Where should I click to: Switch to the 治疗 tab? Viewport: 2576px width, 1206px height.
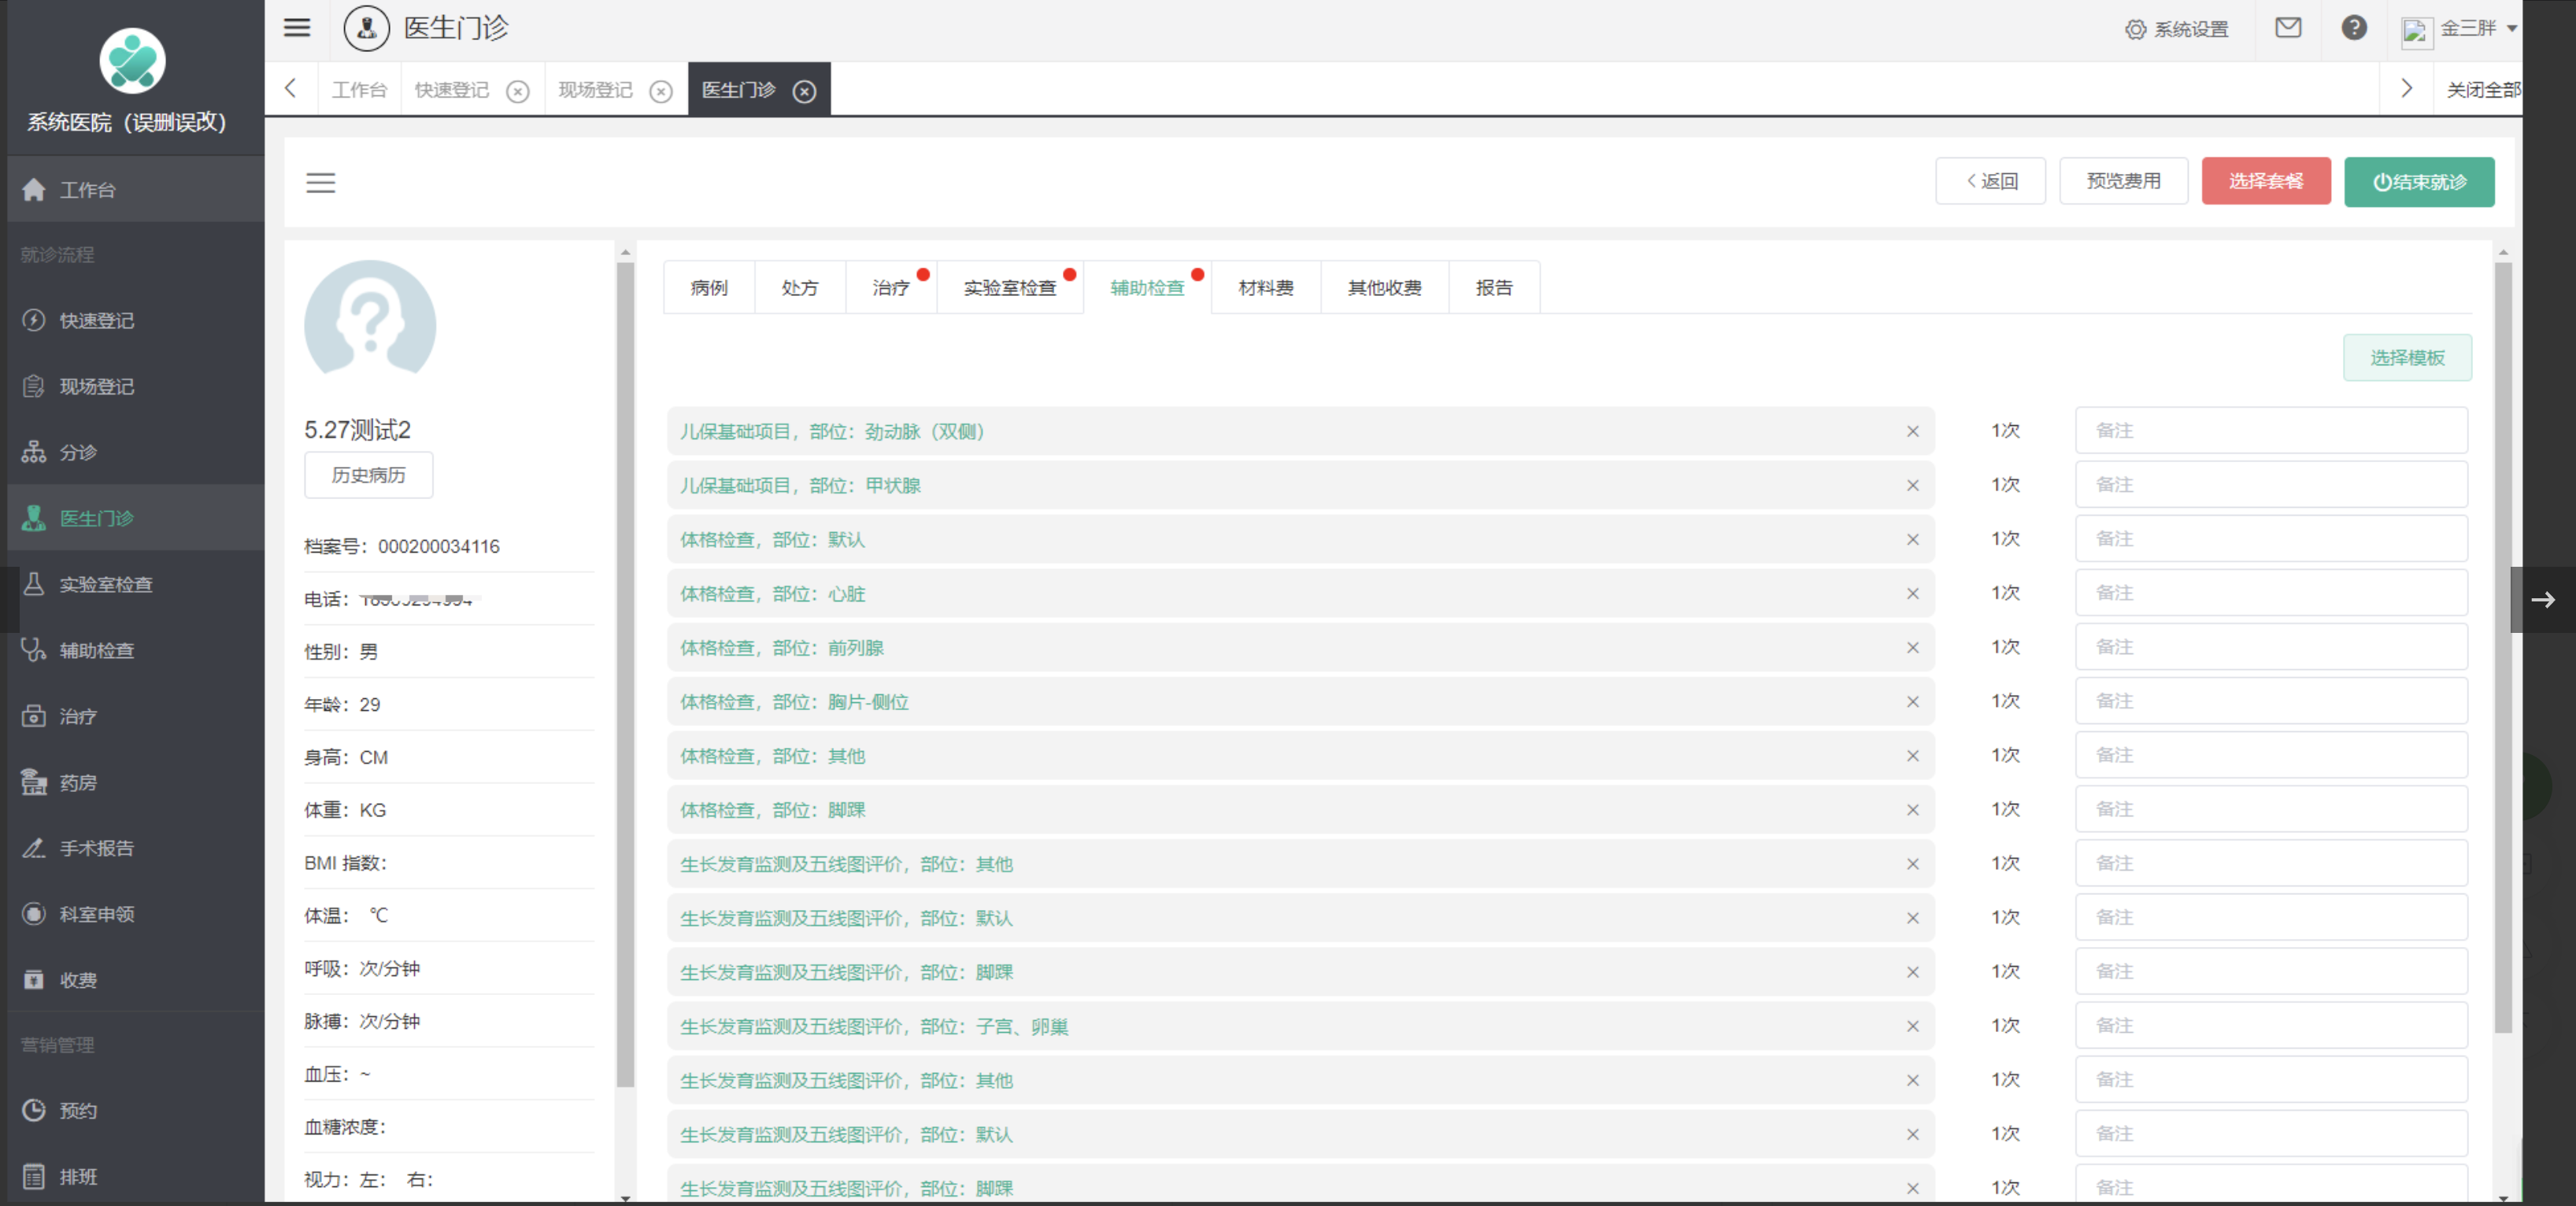(x=891, y=287)
